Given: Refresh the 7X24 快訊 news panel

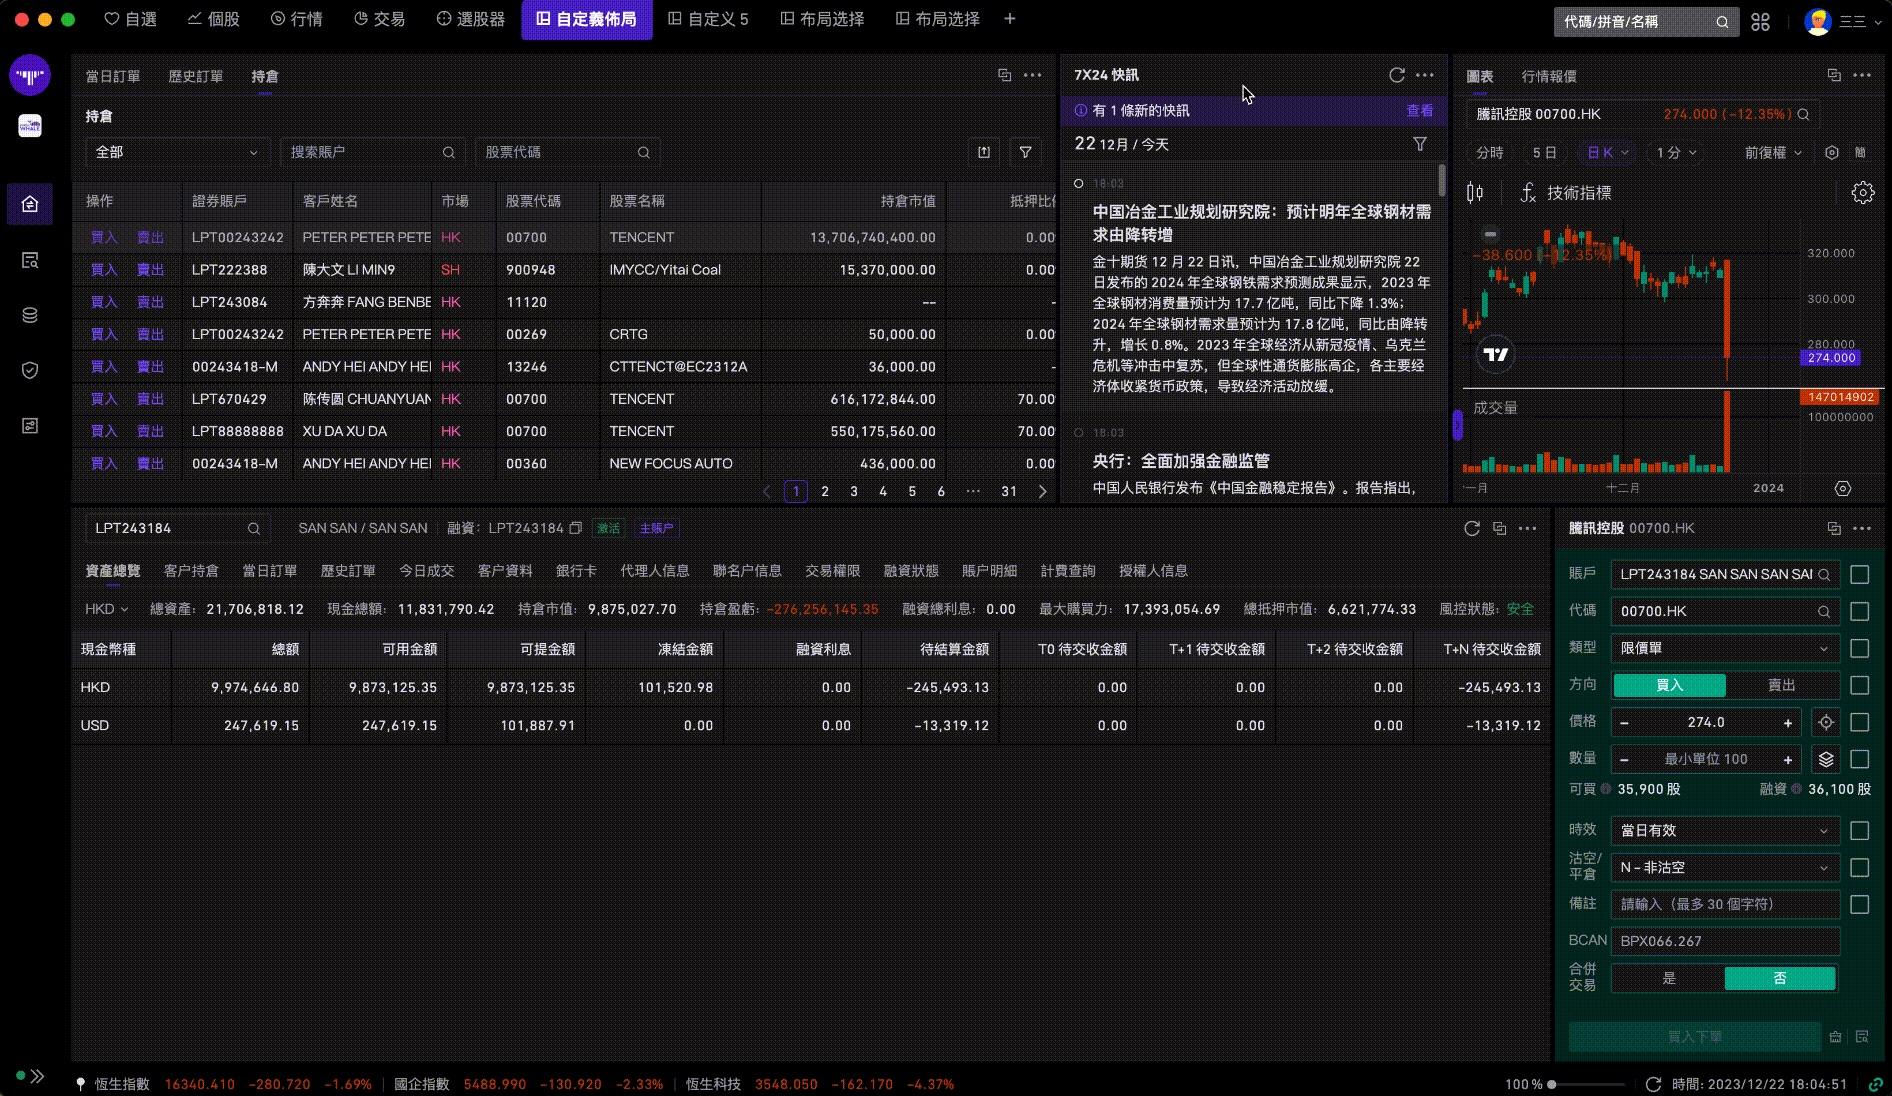Looking at the screenshot, I should pyautogui.click(x=1397, y=75).
